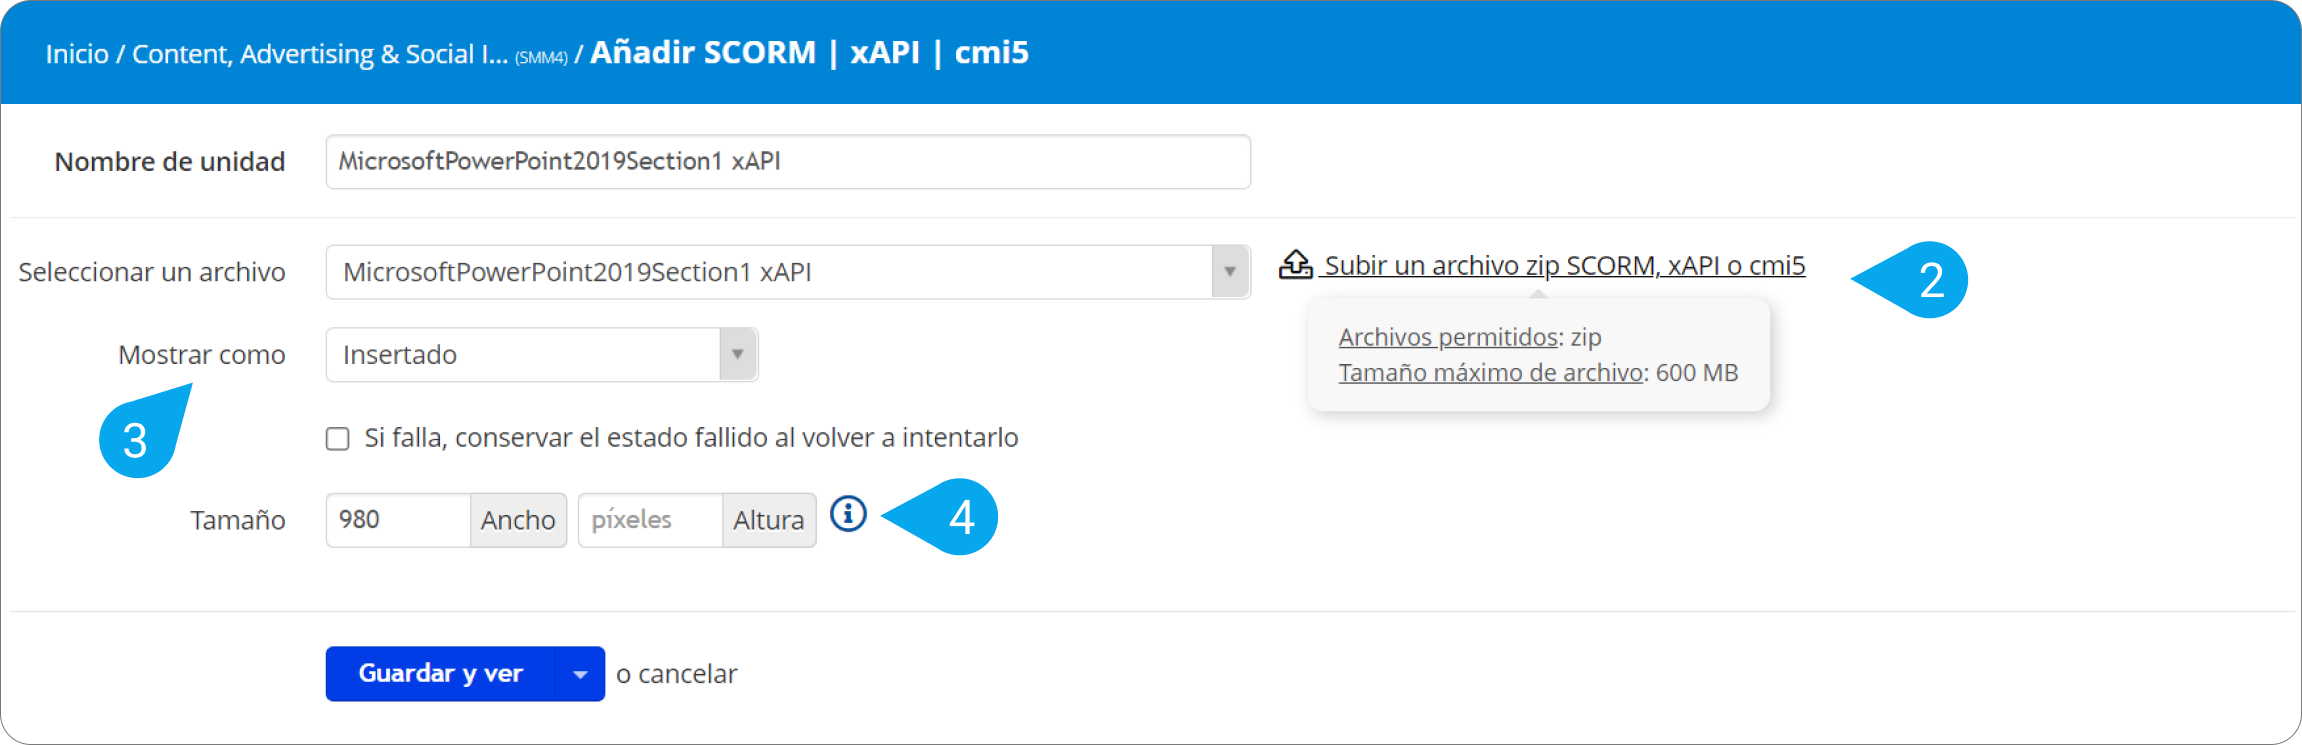Click the blue callout marker number 3
The height and width of the screenshot is (745, 2302).
coord(138,440)
